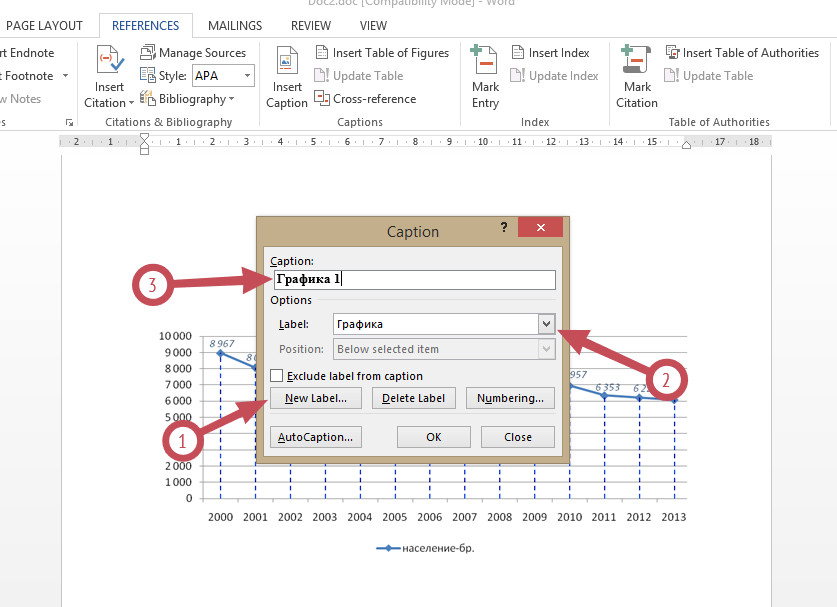Image resolution: width=837 pixels, height=607 pixels.
Task: Click the 6 353 data label on chart
Action: (607, 387)
